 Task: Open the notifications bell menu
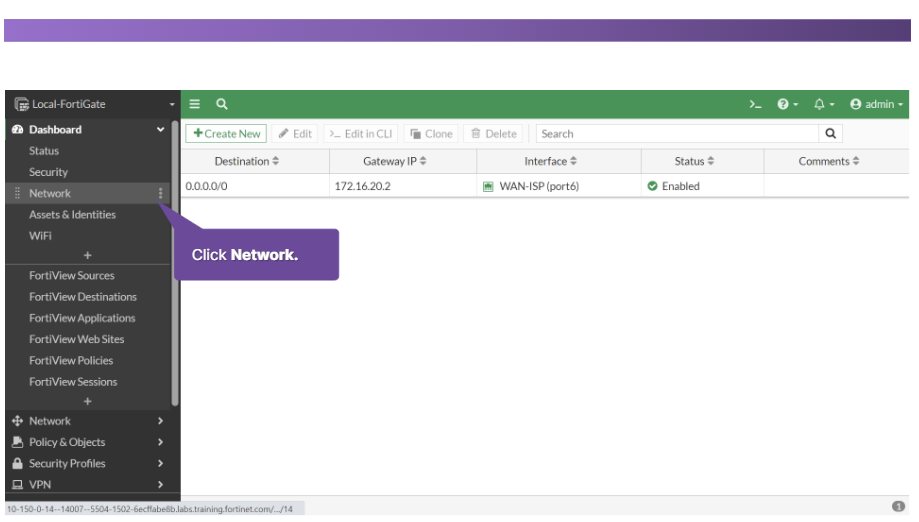[823, 104]
